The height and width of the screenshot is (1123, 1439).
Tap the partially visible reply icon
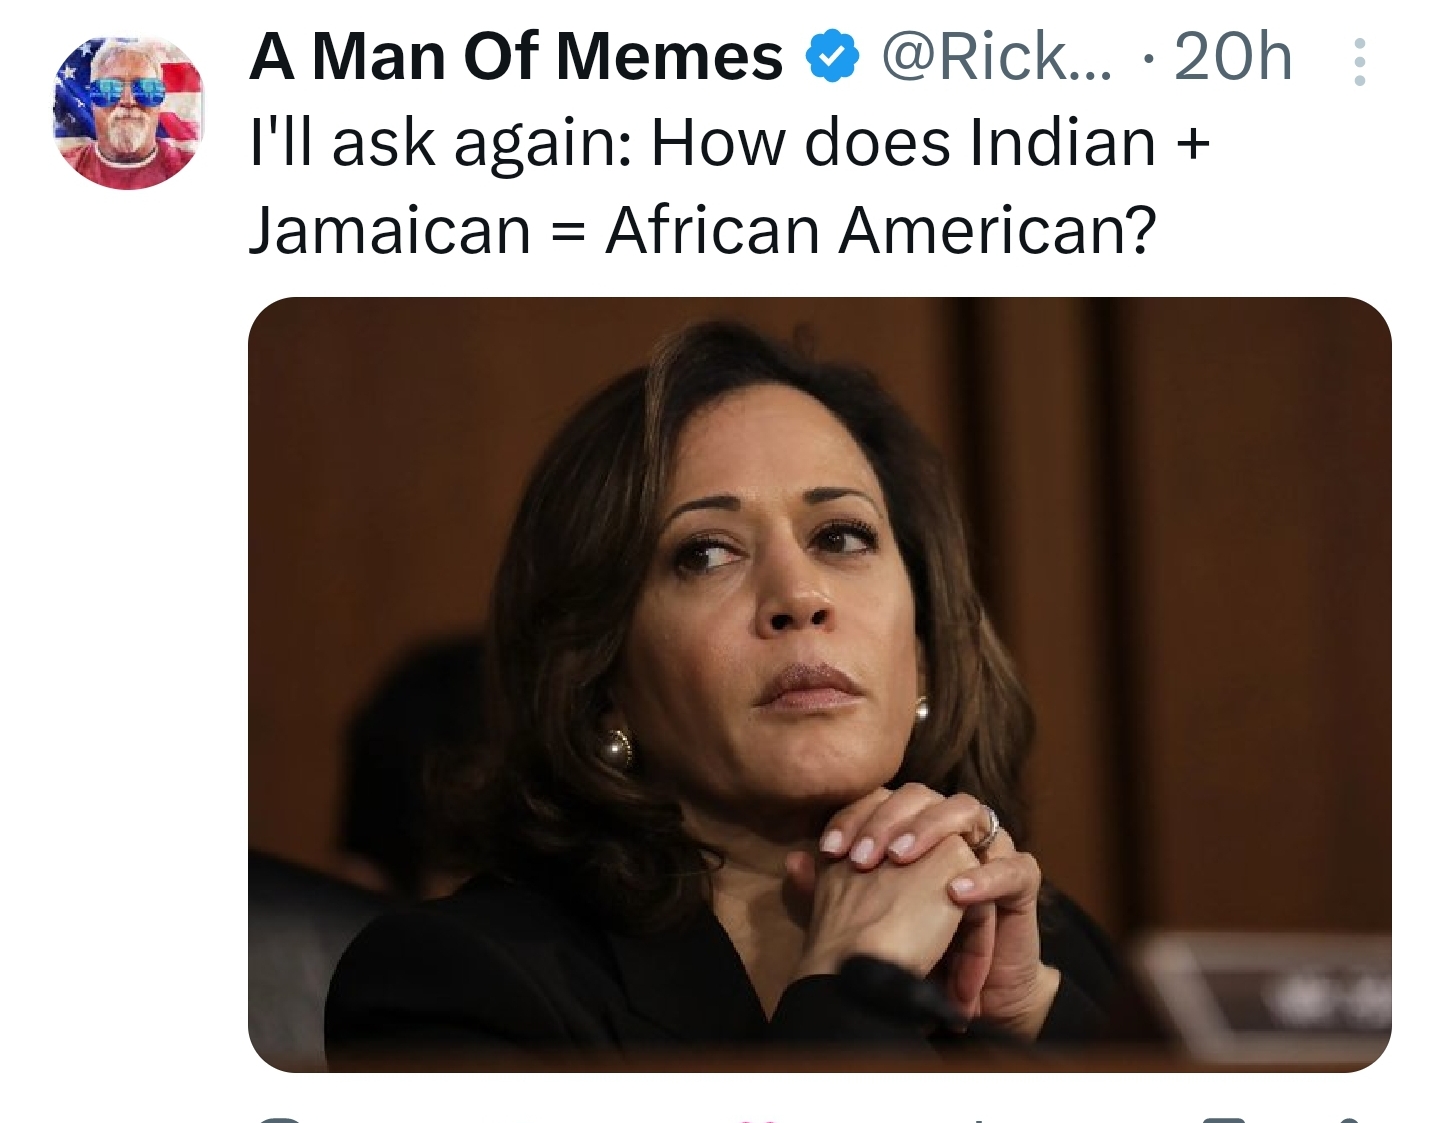279,1119
